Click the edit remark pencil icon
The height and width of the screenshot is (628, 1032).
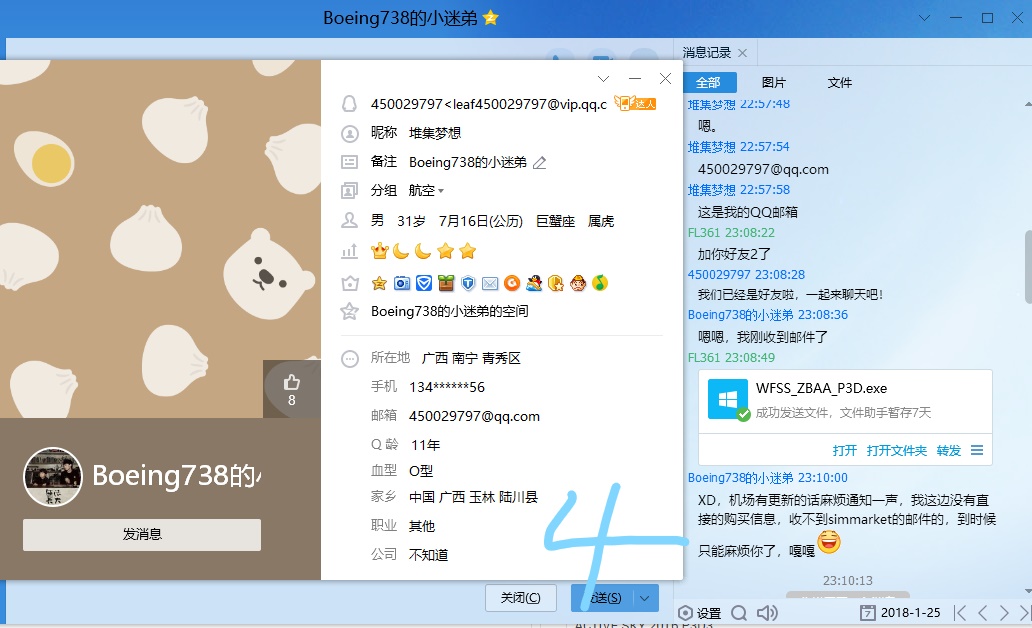tap(540, 162)
